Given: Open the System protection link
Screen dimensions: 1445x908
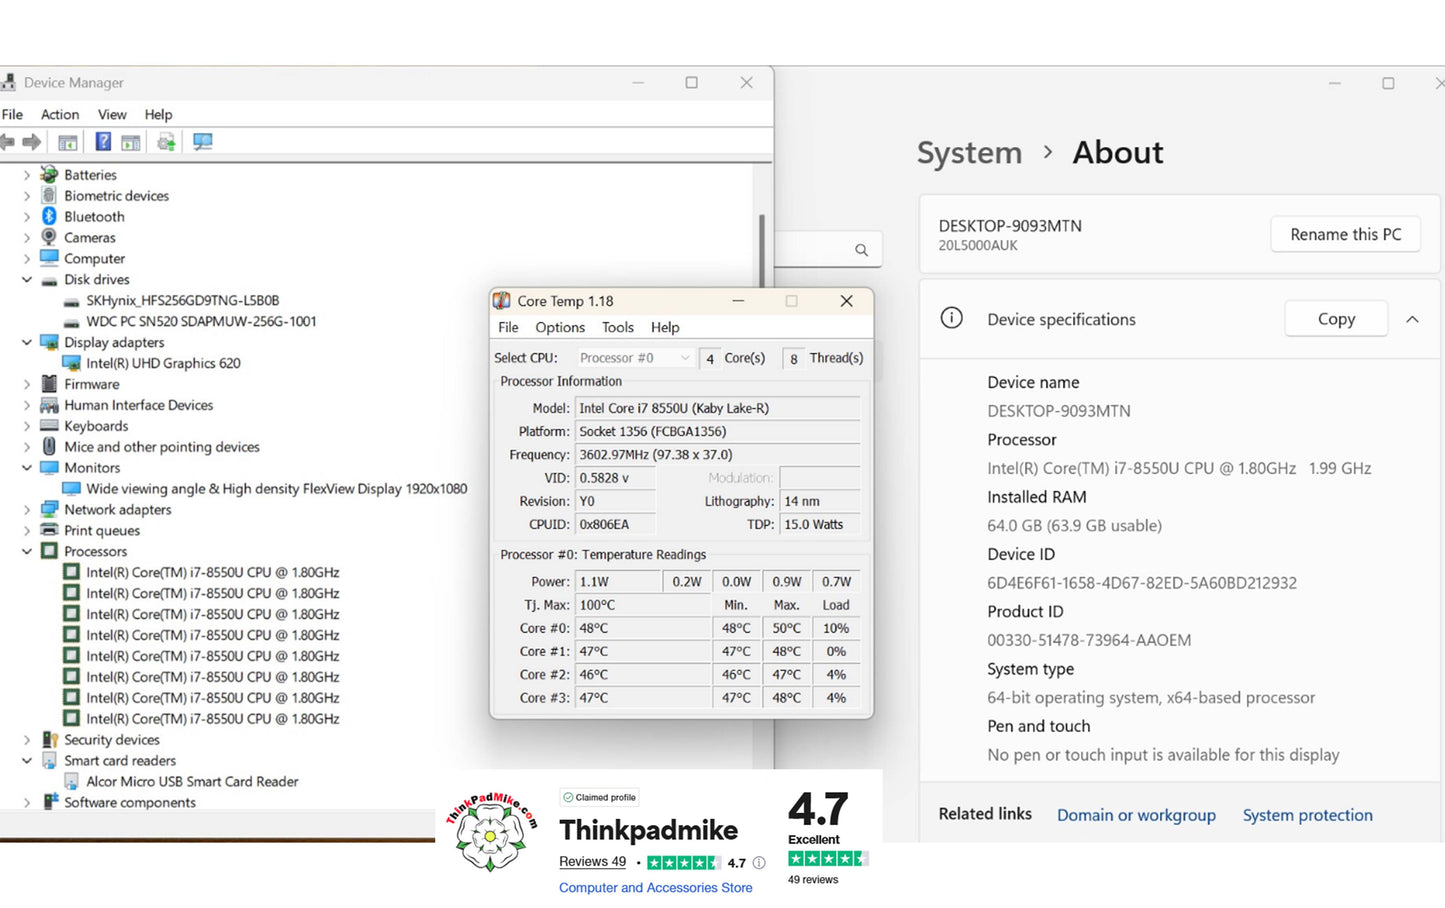Looking at the screenshot, I should [x=1307, y=815].
